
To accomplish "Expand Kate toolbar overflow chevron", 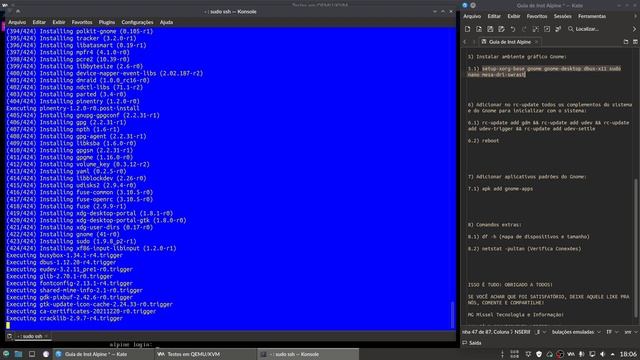I will point(634,29).
